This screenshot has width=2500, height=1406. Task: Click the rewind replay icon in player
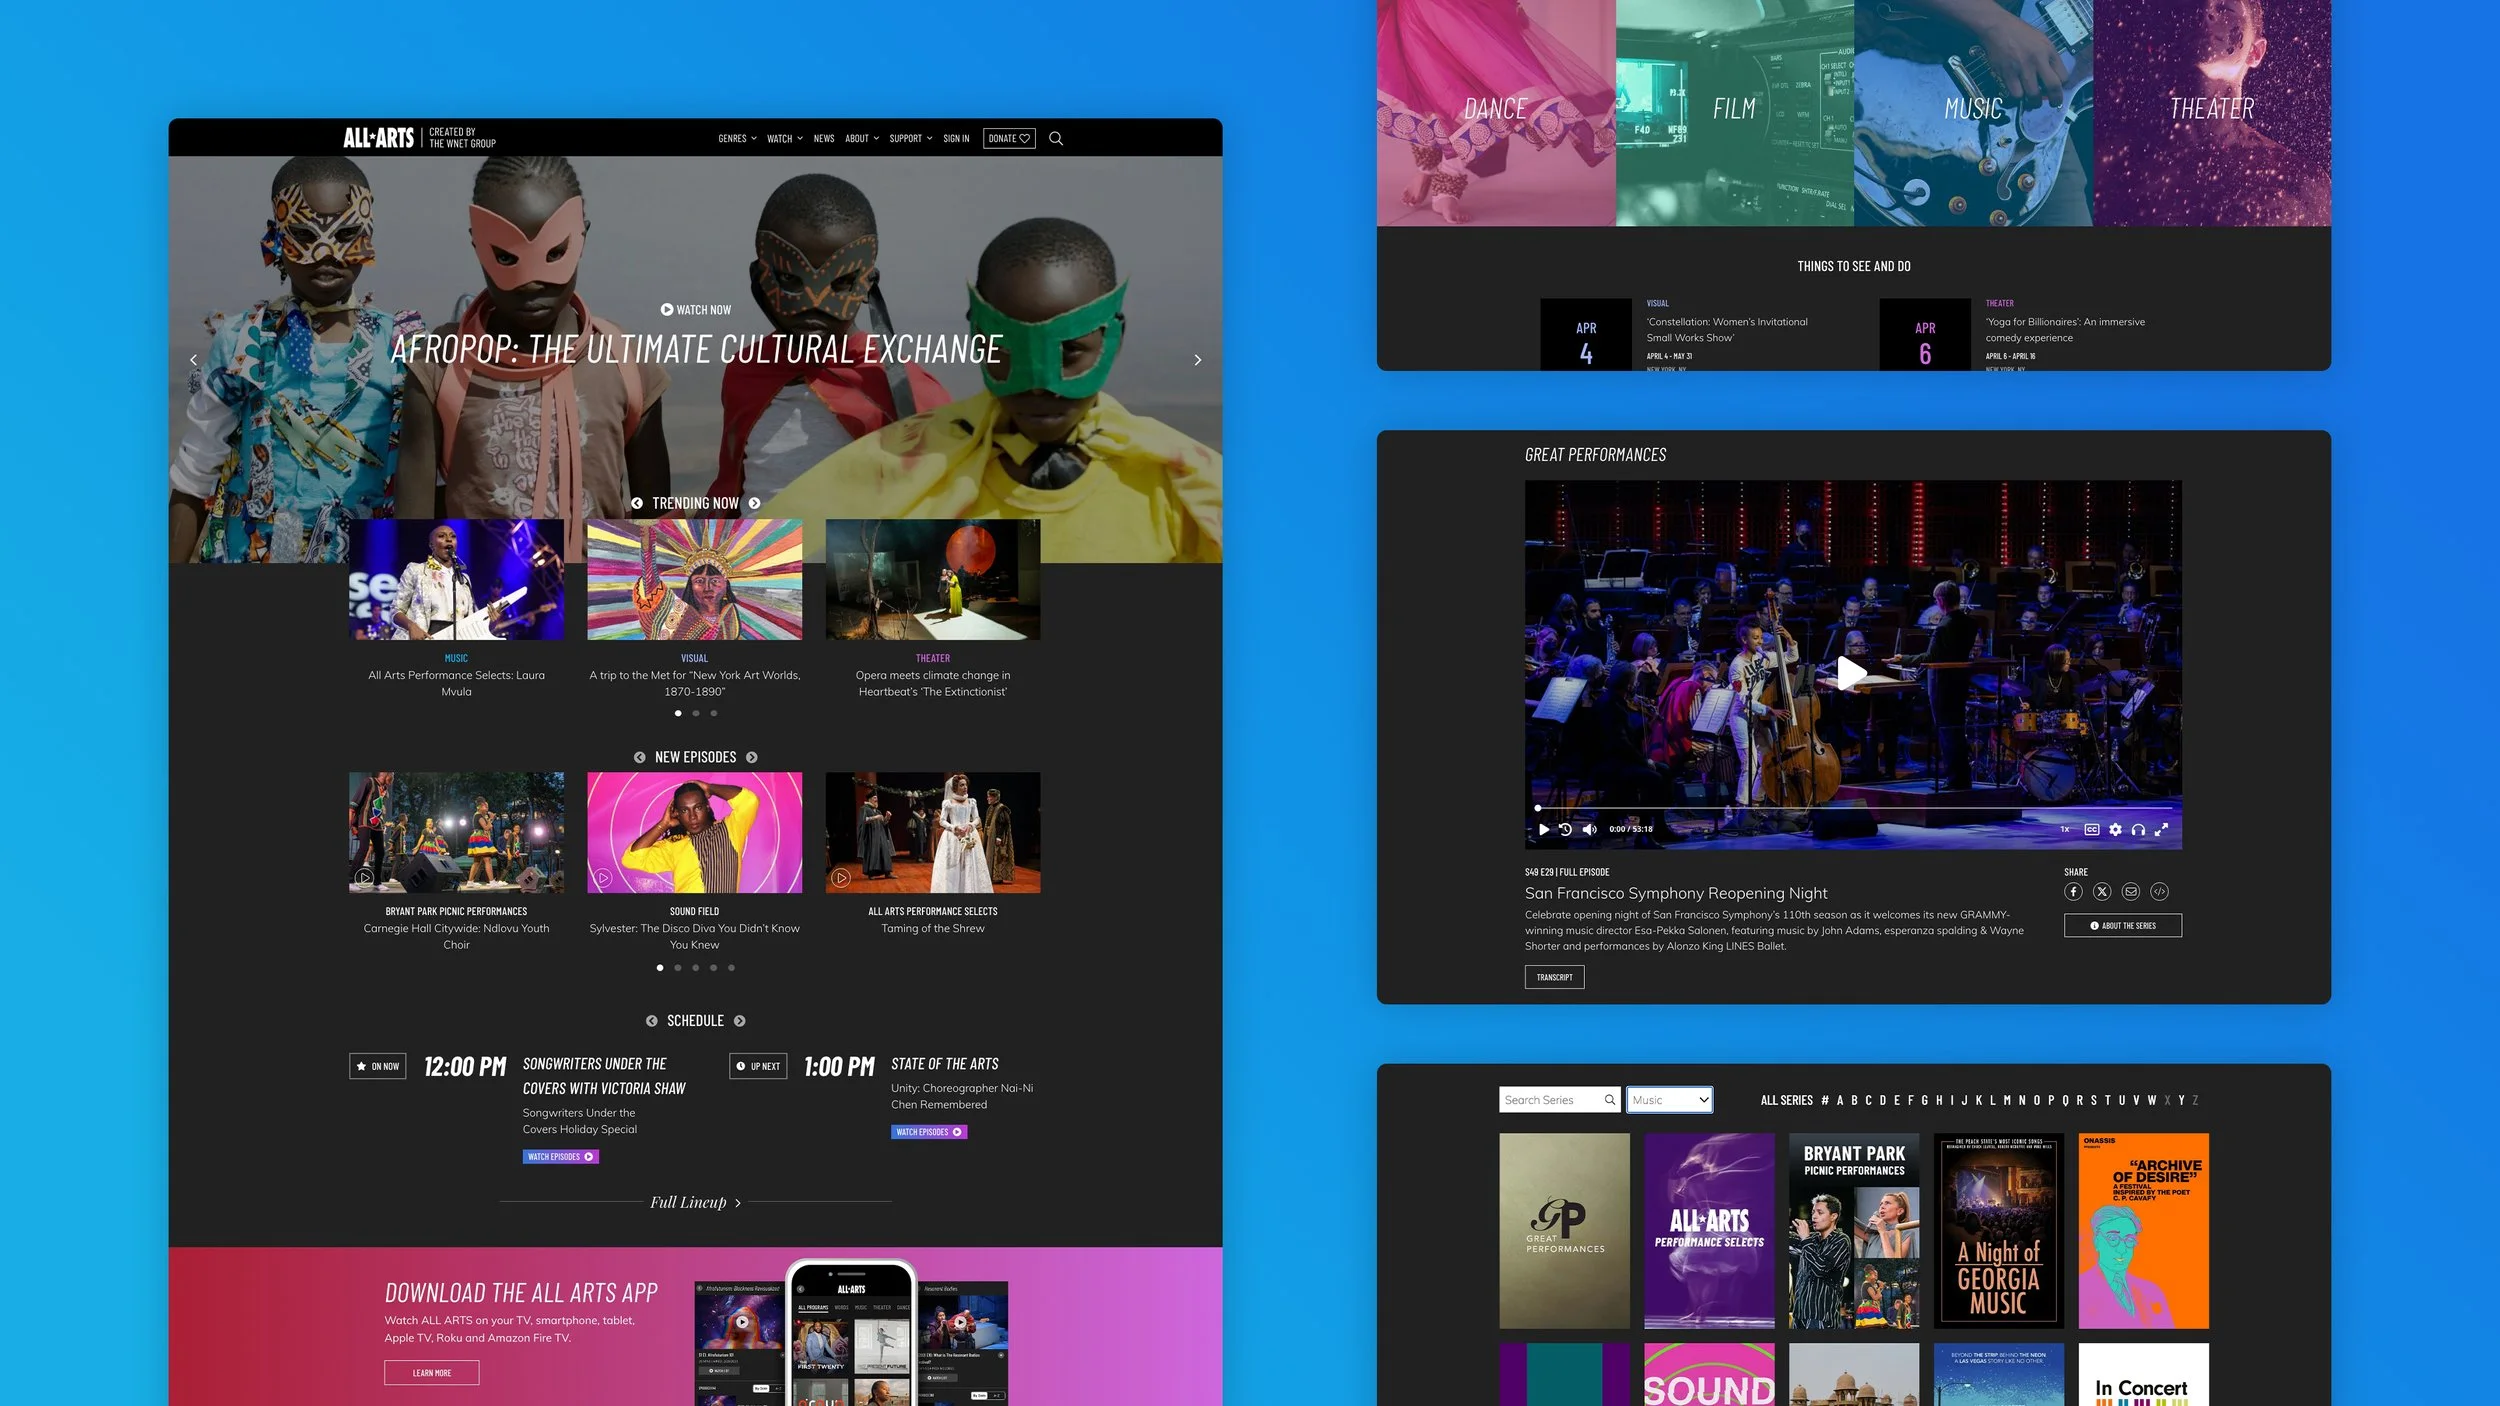1566,829
